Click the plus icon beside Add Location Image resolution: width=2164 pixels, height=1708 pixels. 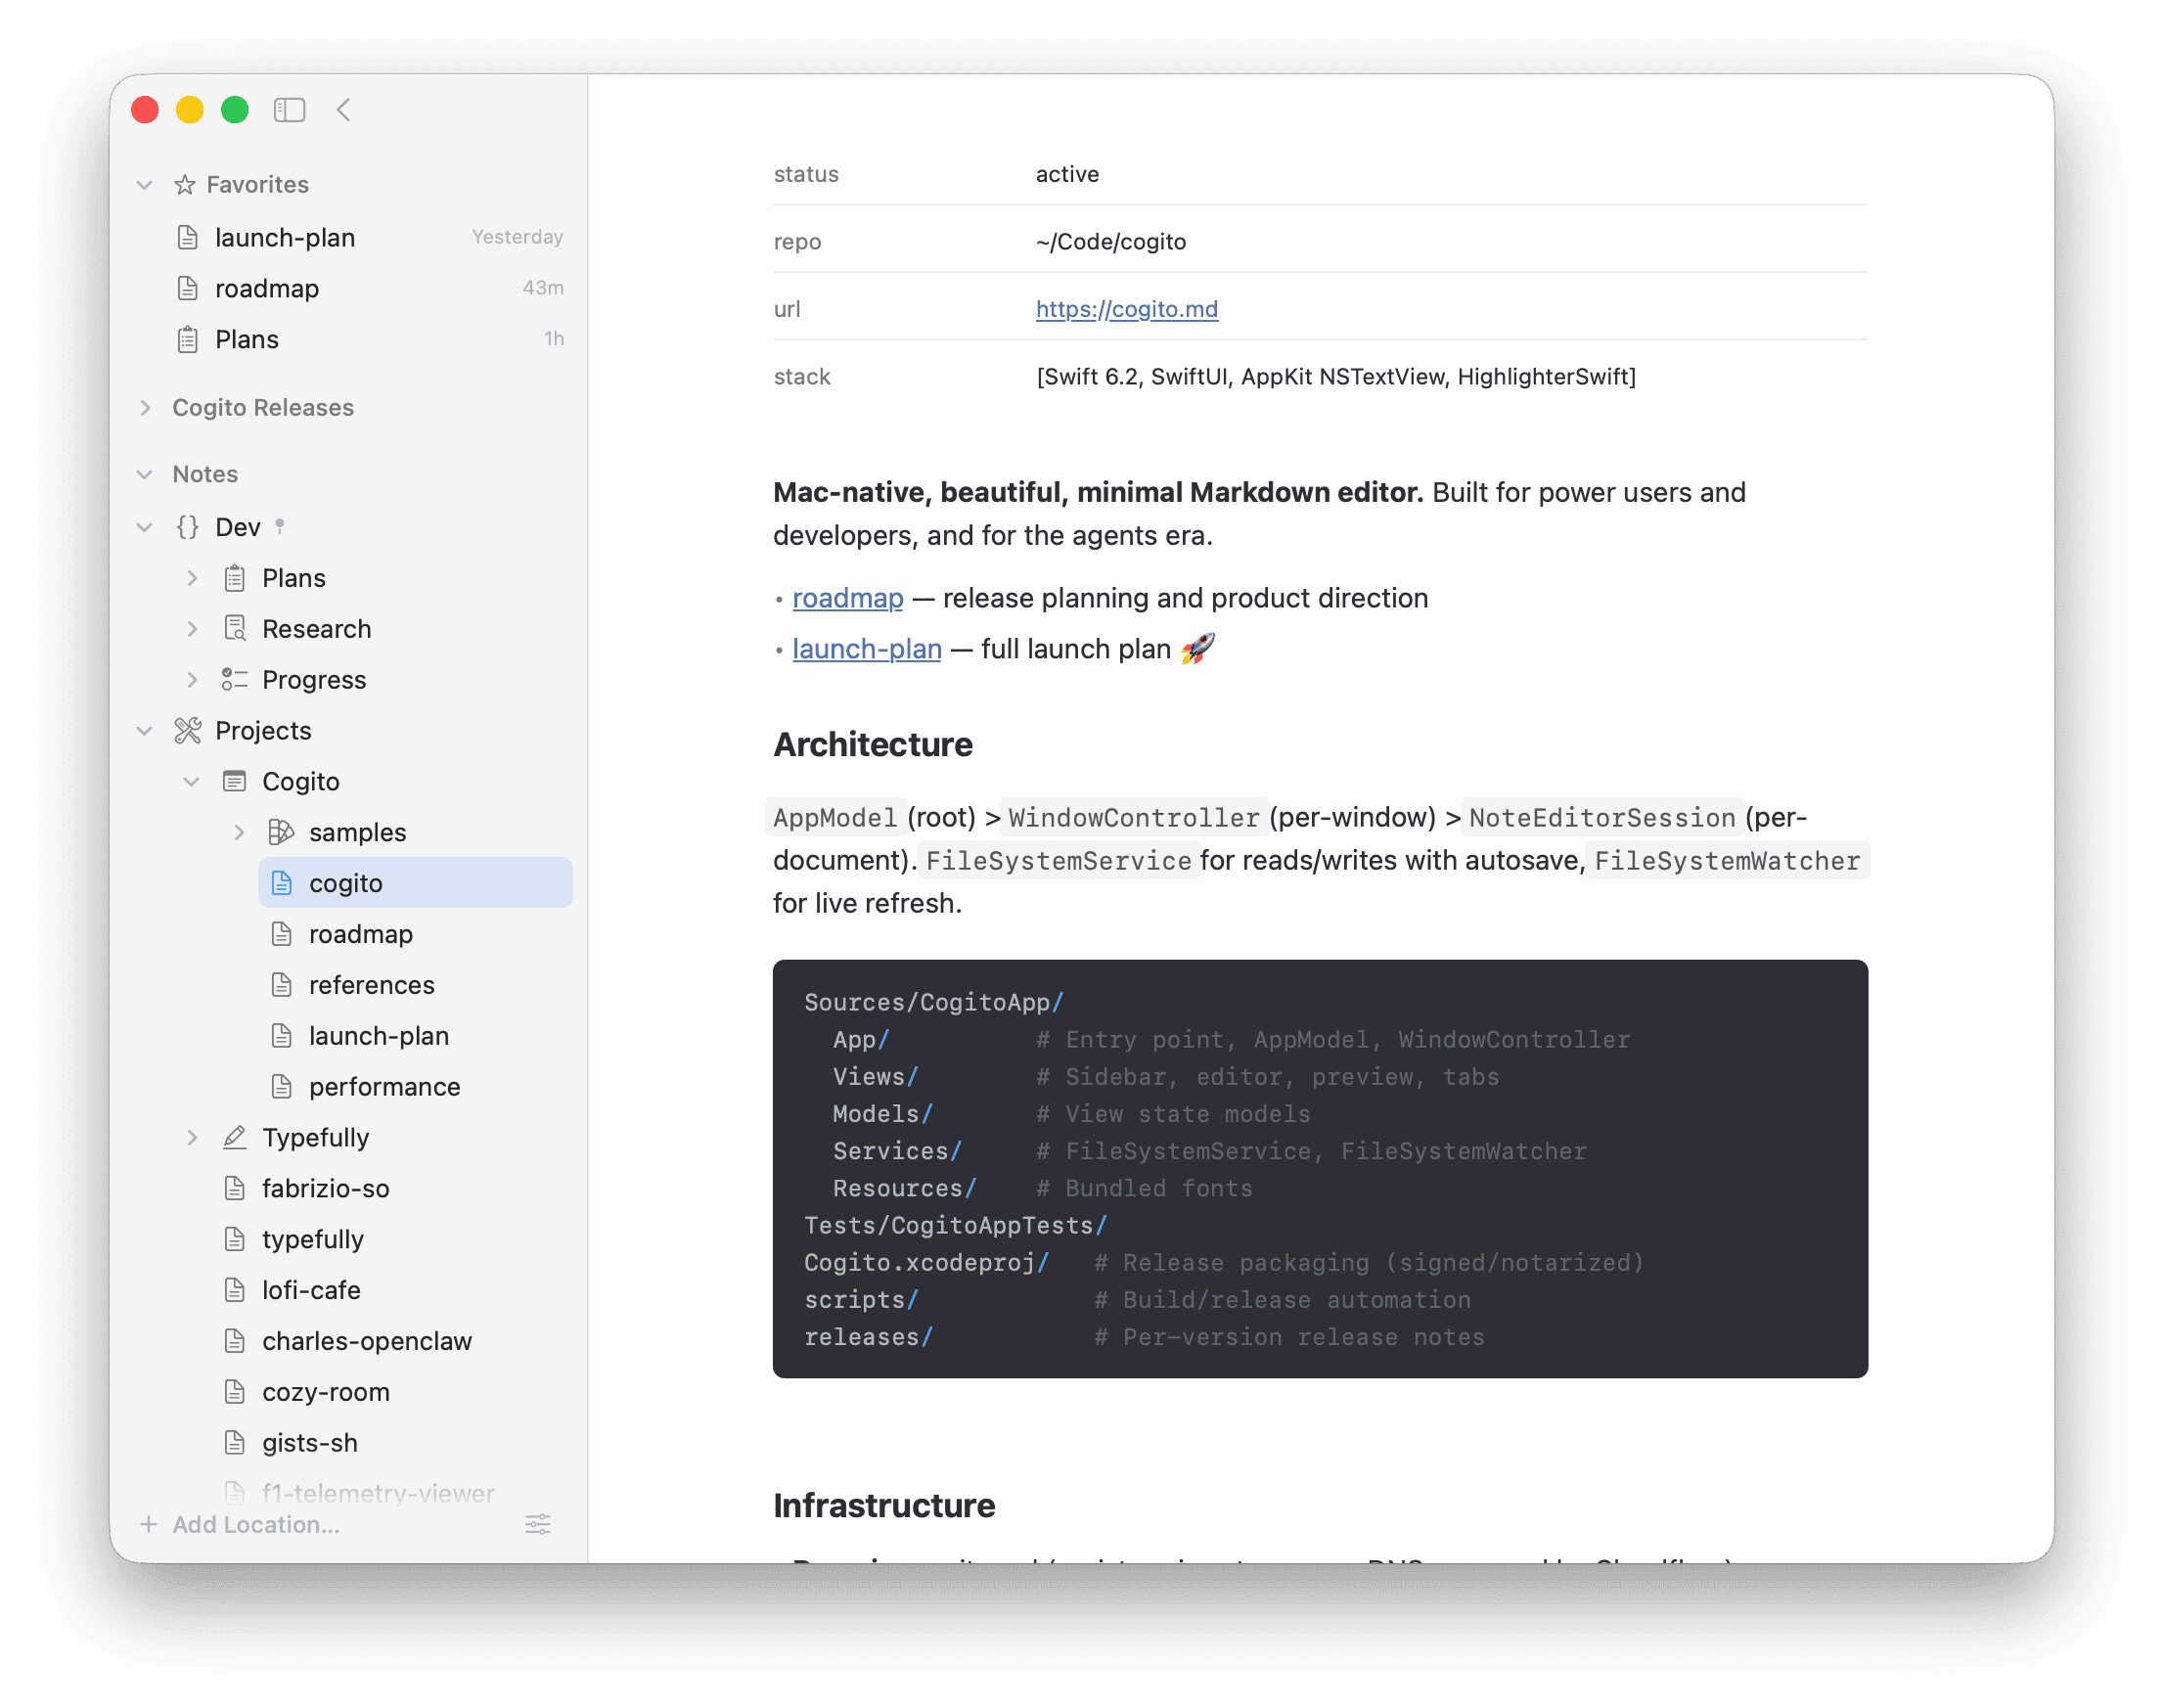click(149, 1526)
